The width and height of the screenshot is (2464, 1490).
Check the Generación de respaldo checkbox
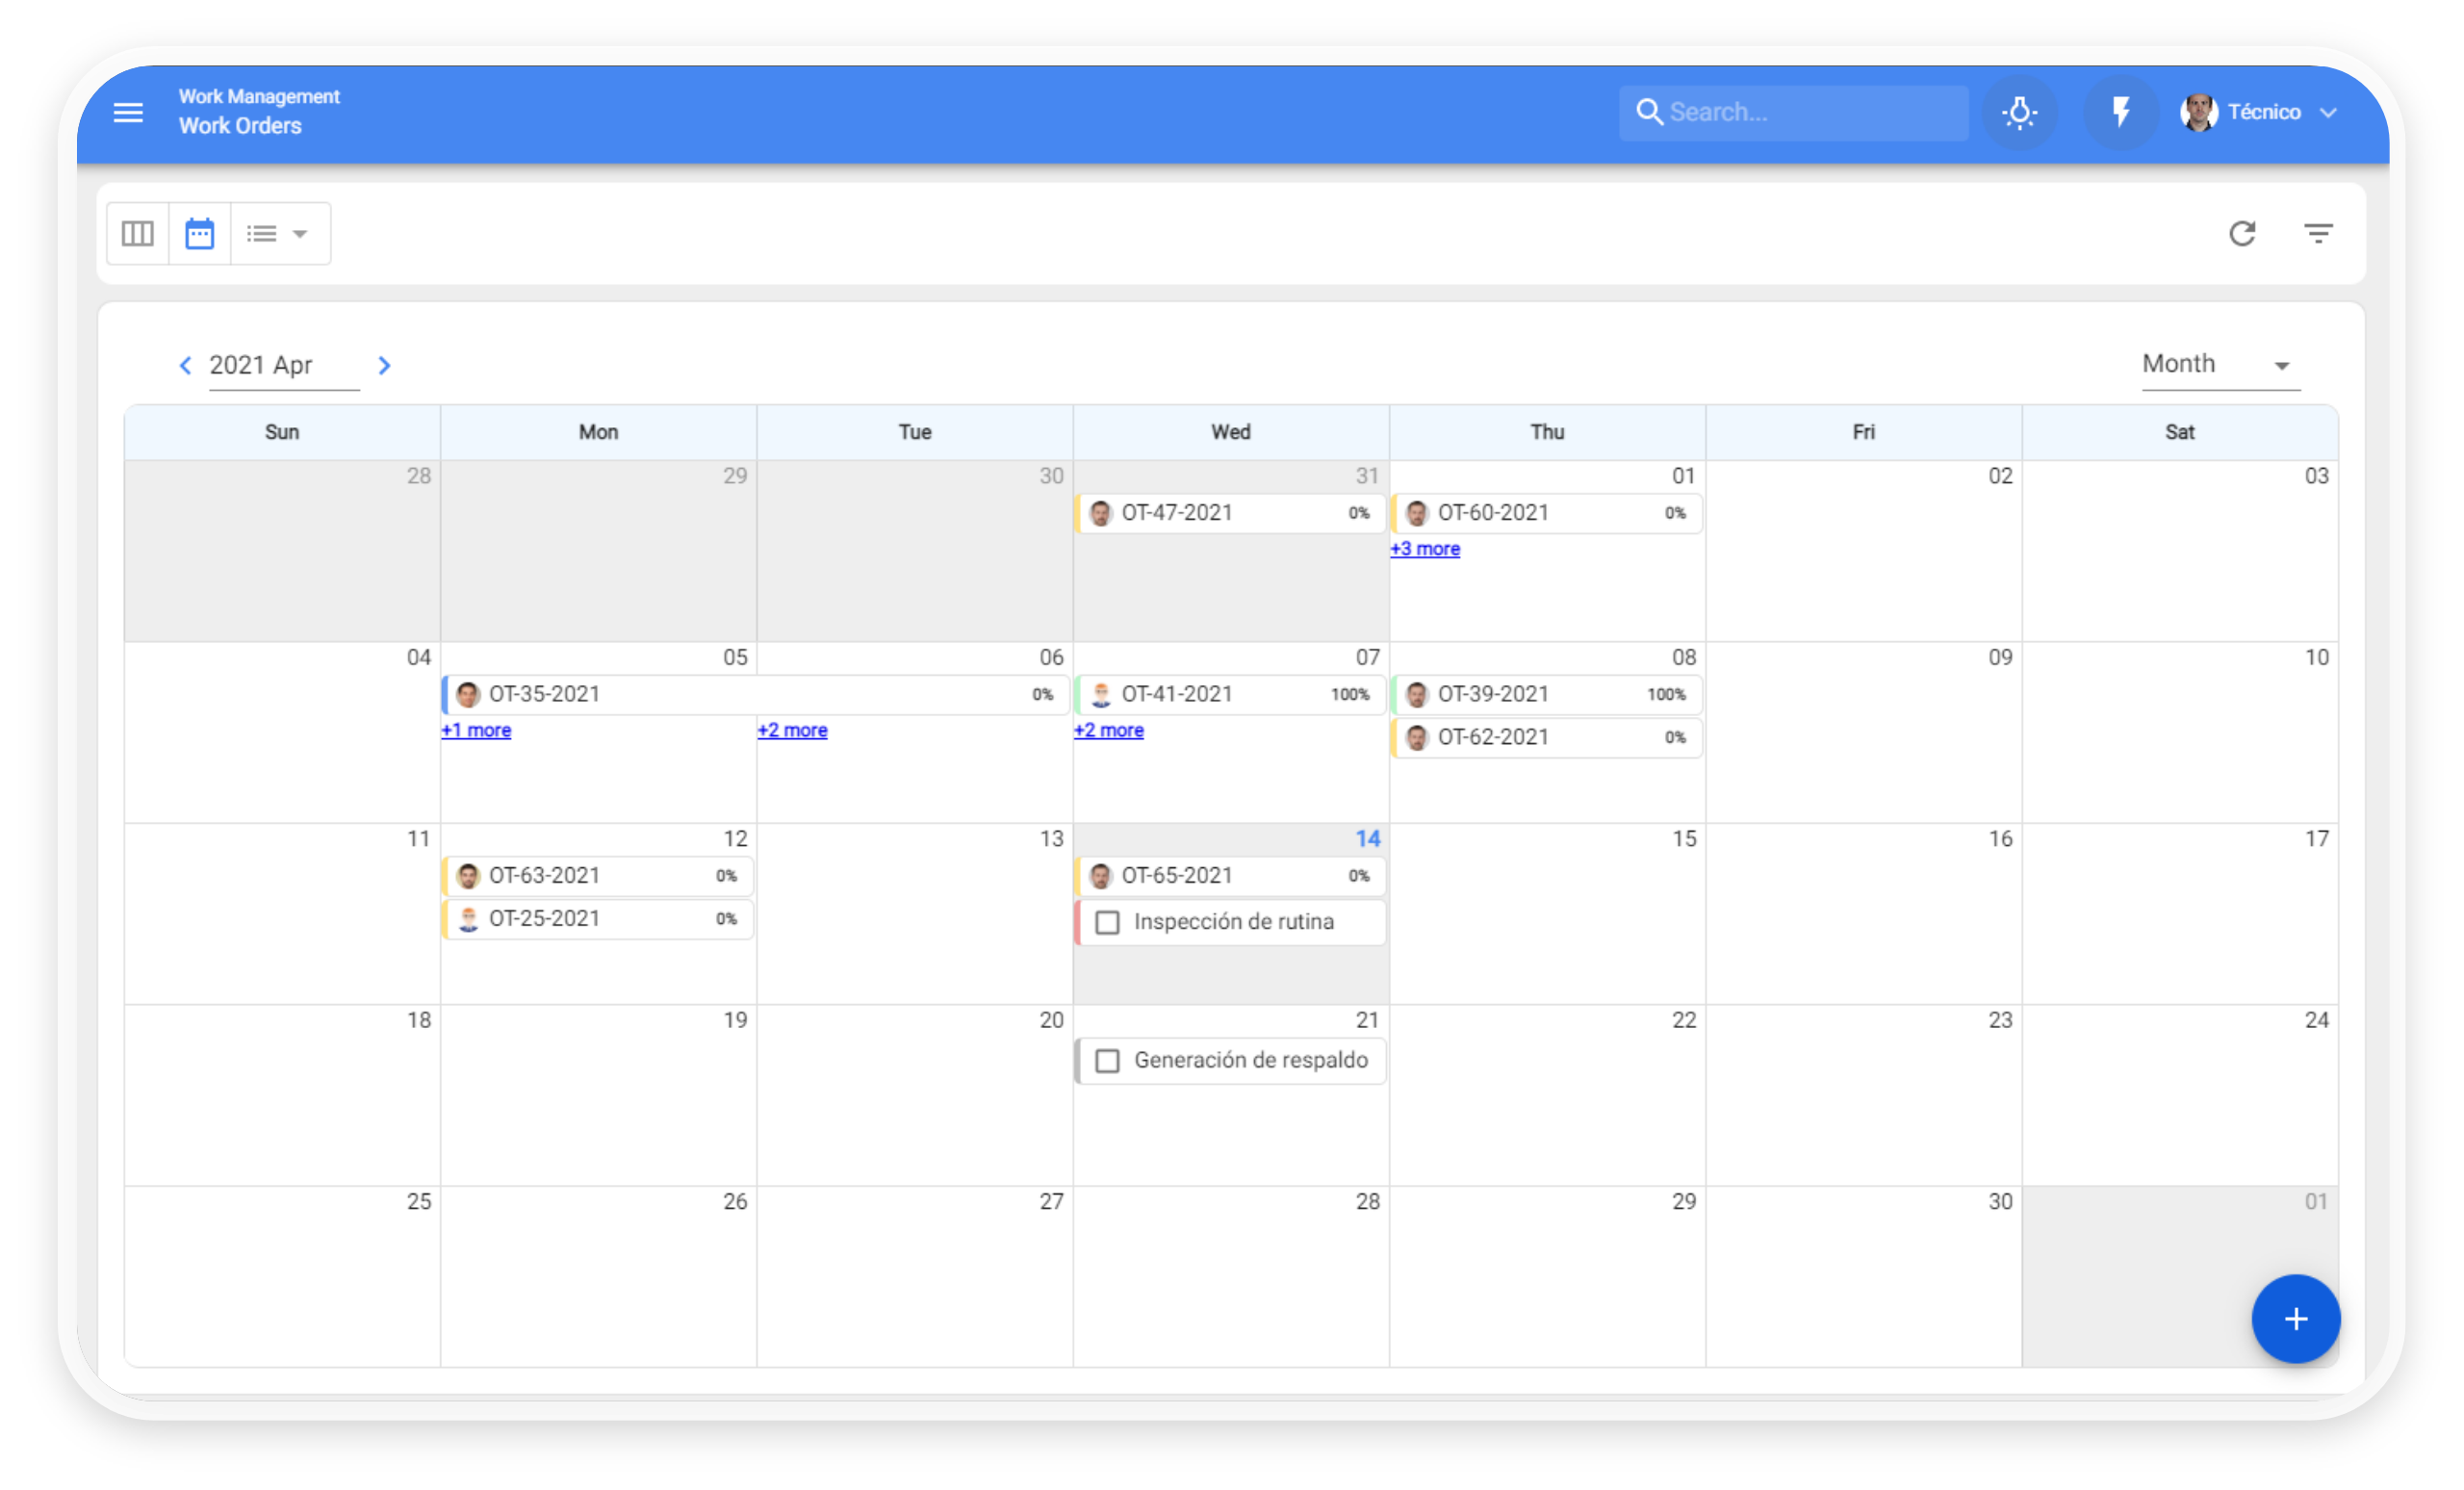1107,1060
